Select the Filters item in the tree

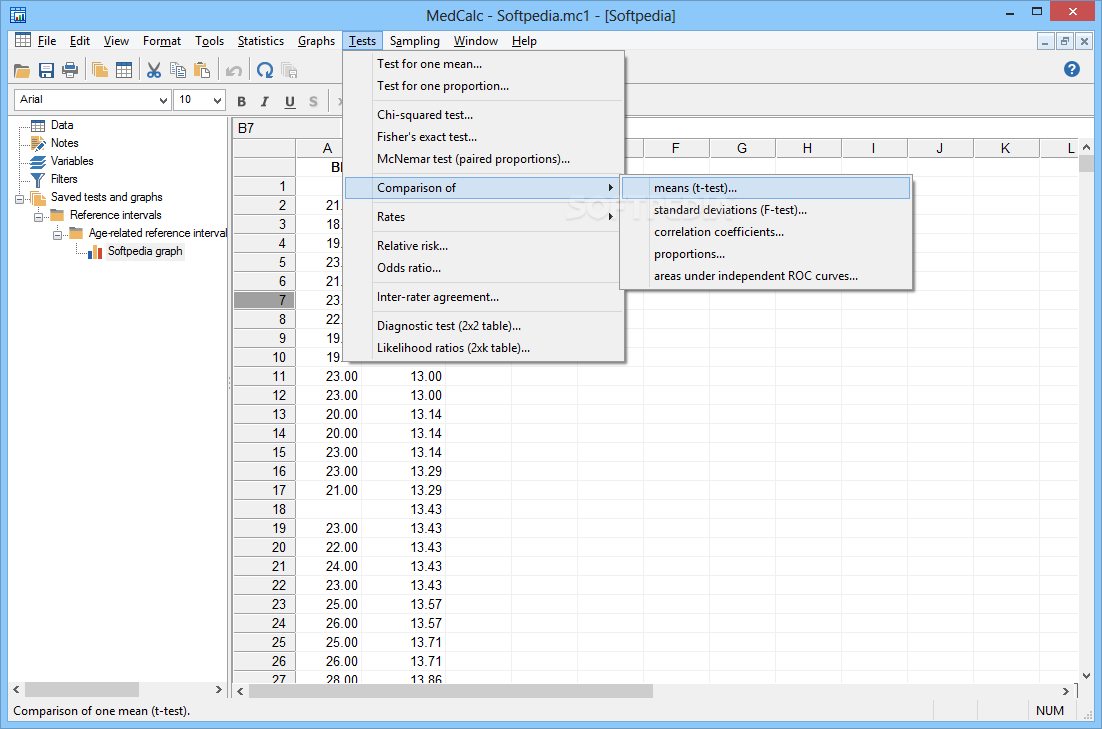[64, 179]
